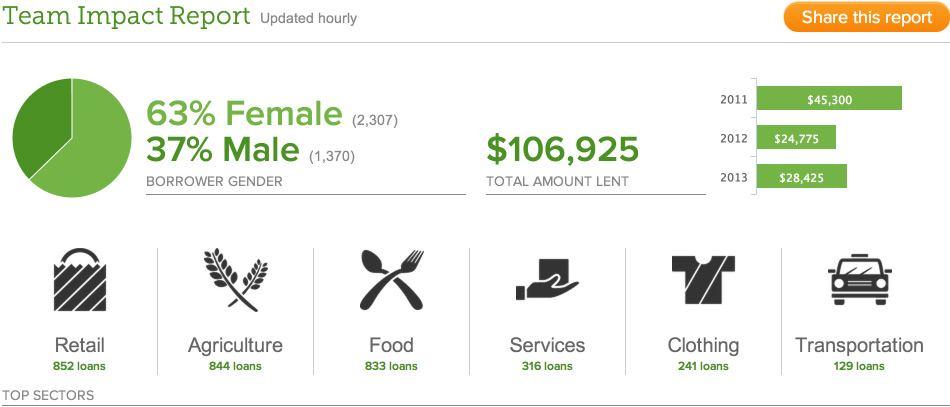Screen dimensions: 950x407
Task: Click the Services hand icon
Action: [x=546, y=280]
